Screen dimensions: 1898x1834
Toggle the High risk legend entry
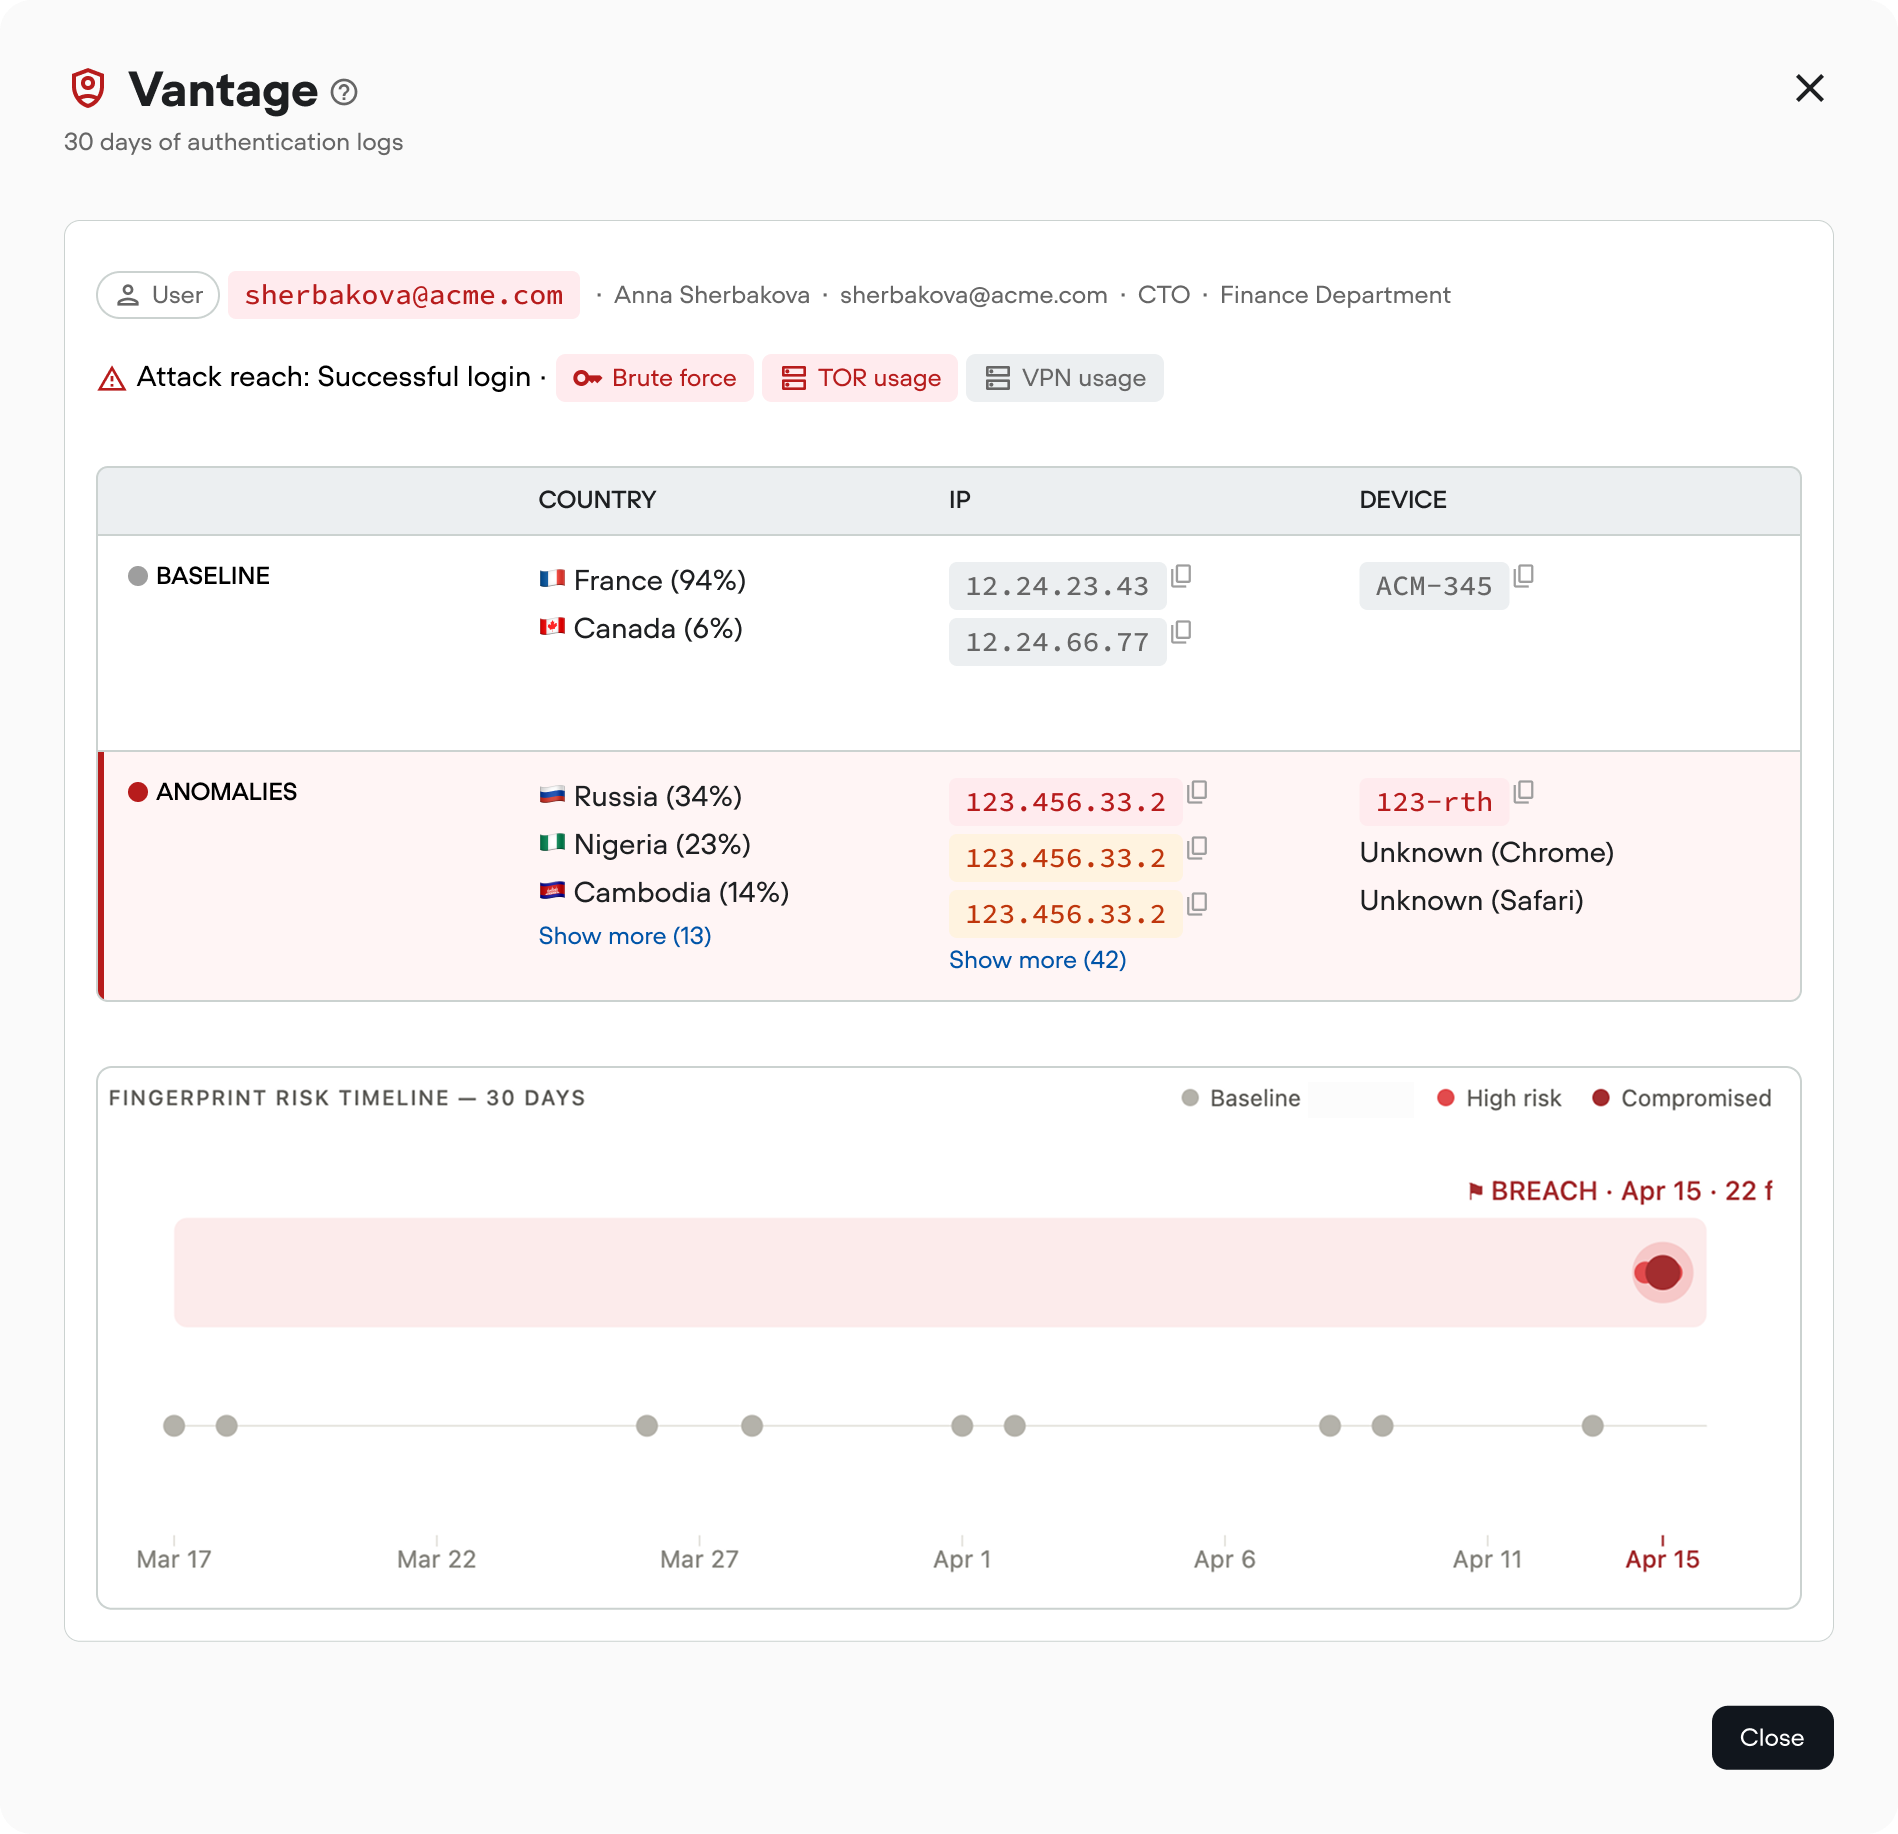tap(1499, 1098)
